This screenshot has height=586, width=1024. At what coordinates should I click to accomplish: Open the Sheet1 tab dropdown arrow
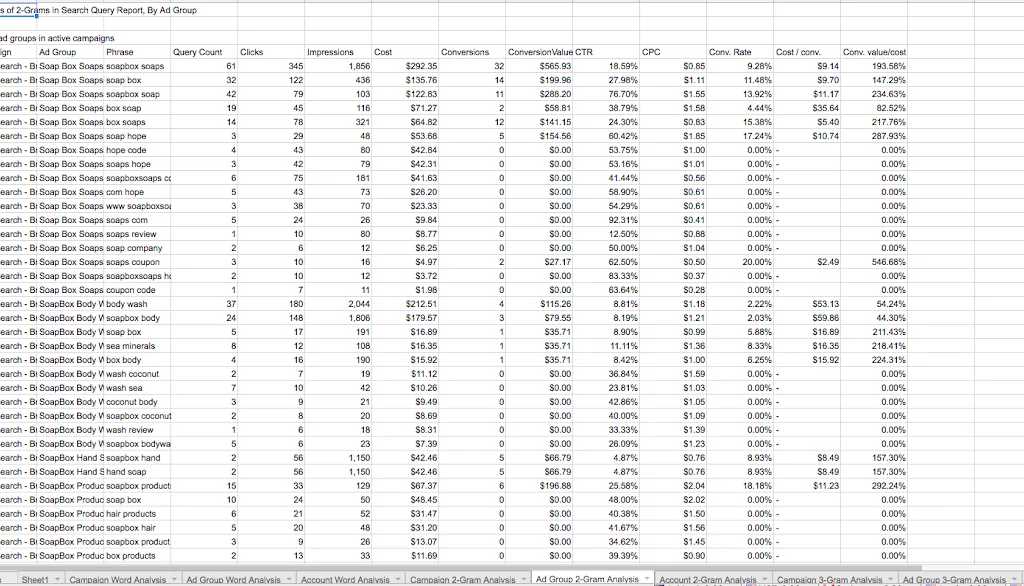click(57, 579)
